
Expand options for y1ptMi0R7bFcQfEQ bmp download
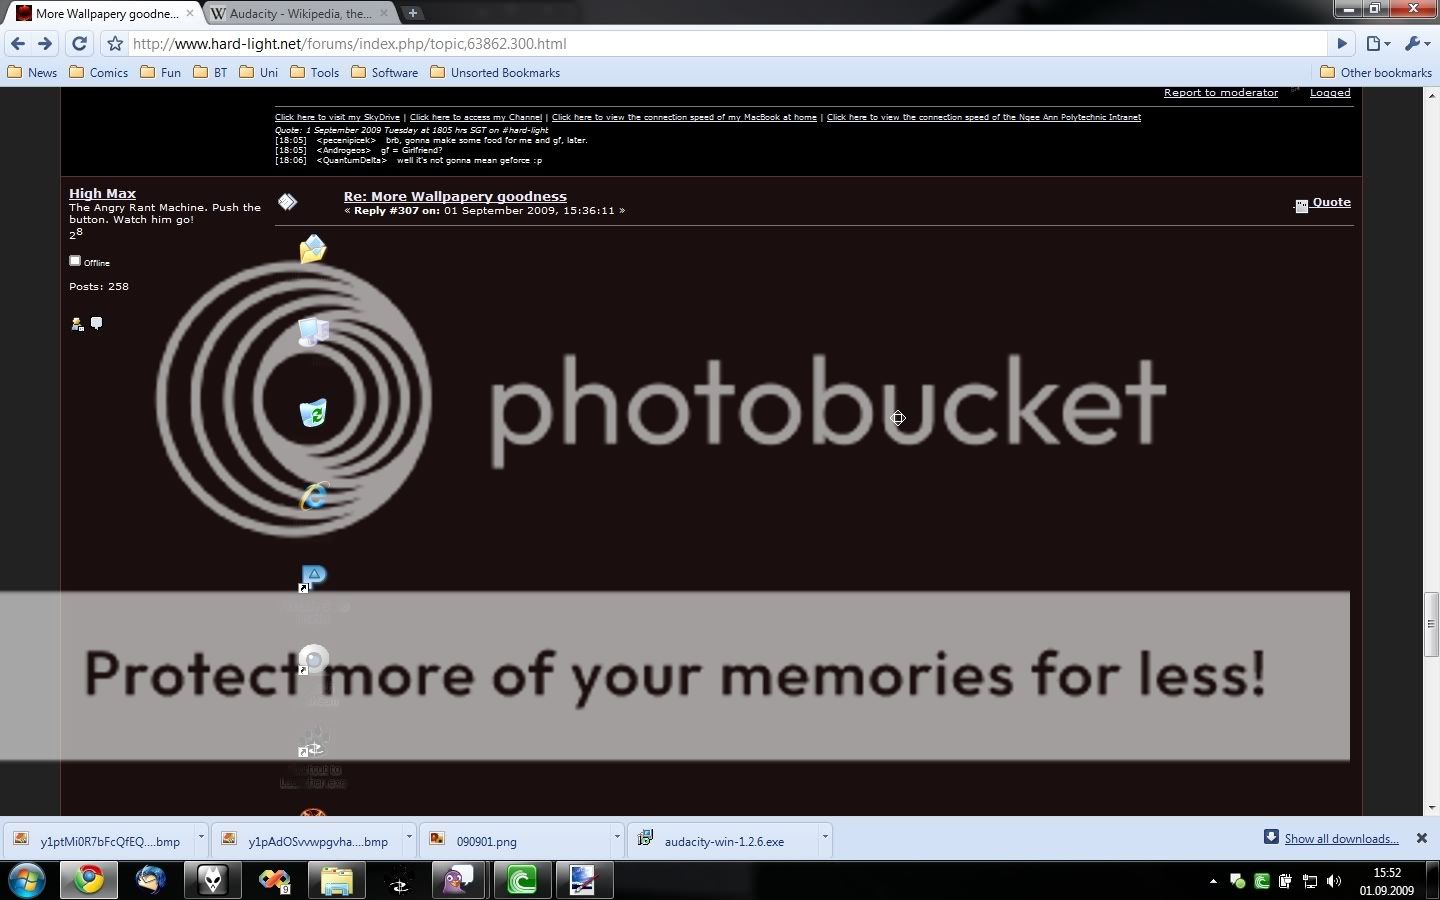click(201, 836)
